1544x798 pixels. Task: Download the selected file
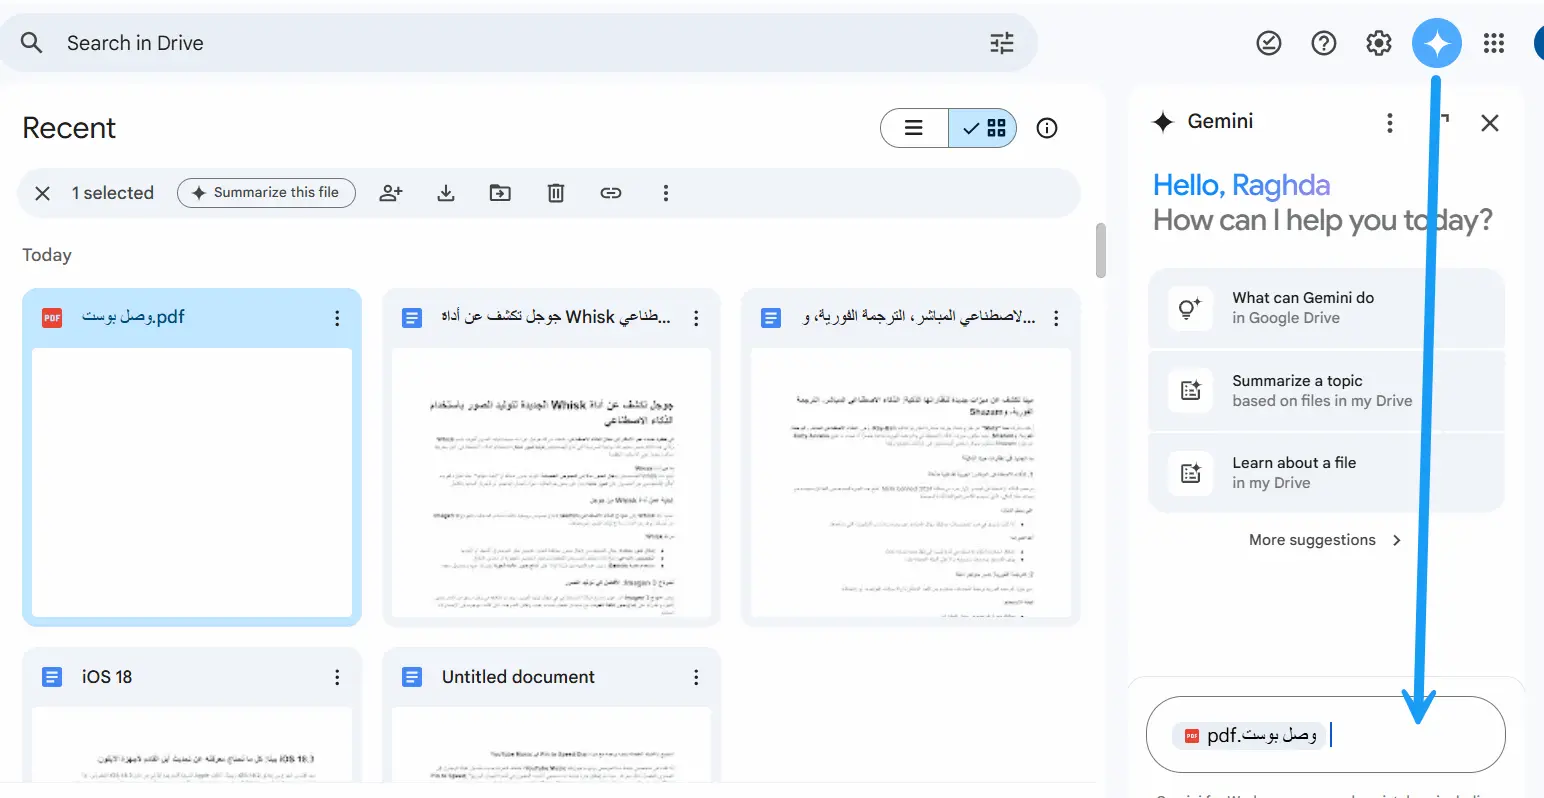(x=445, y=192)
